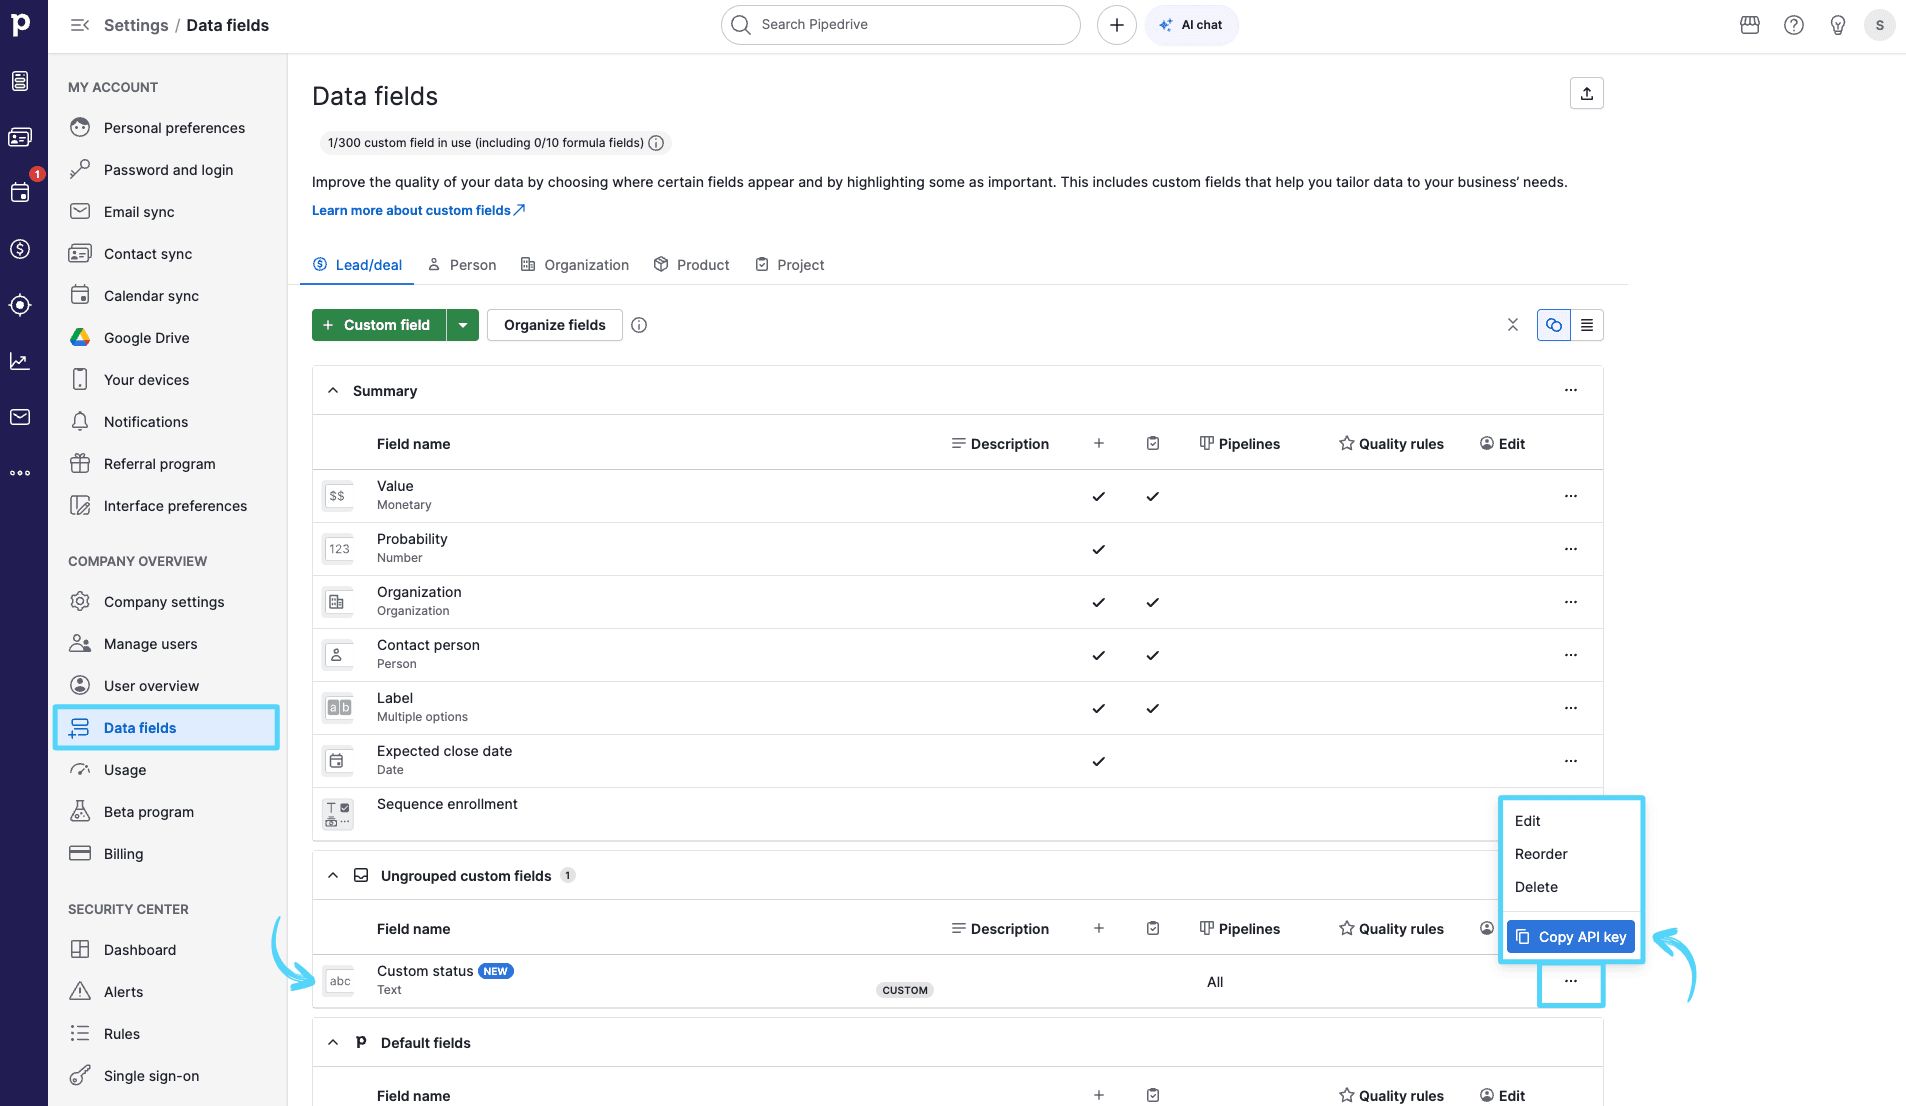Collapse the Ungrouped custom fields group
The image size is (1906, 1106).
click(333, 875)
